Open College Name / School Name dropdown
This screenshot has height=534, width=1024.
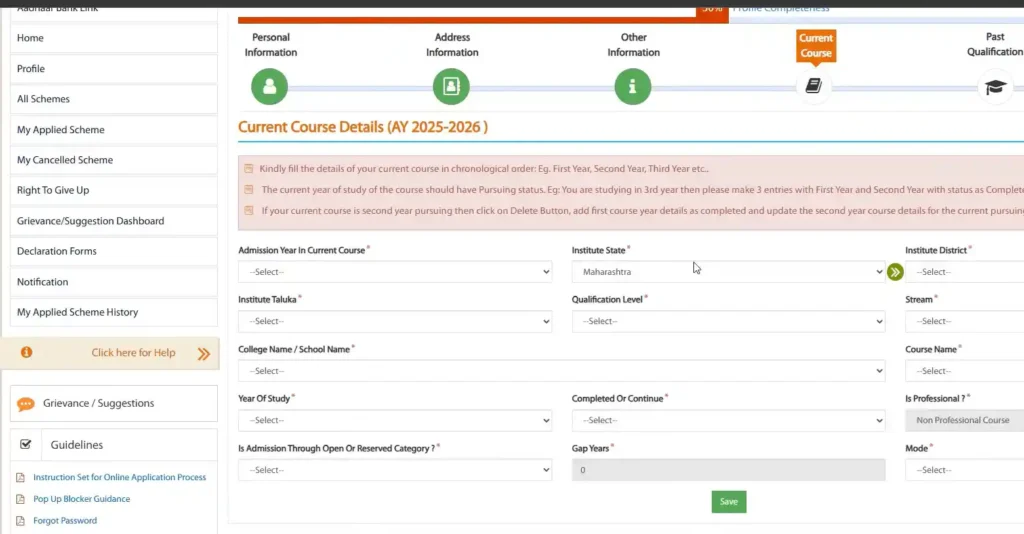561,371
